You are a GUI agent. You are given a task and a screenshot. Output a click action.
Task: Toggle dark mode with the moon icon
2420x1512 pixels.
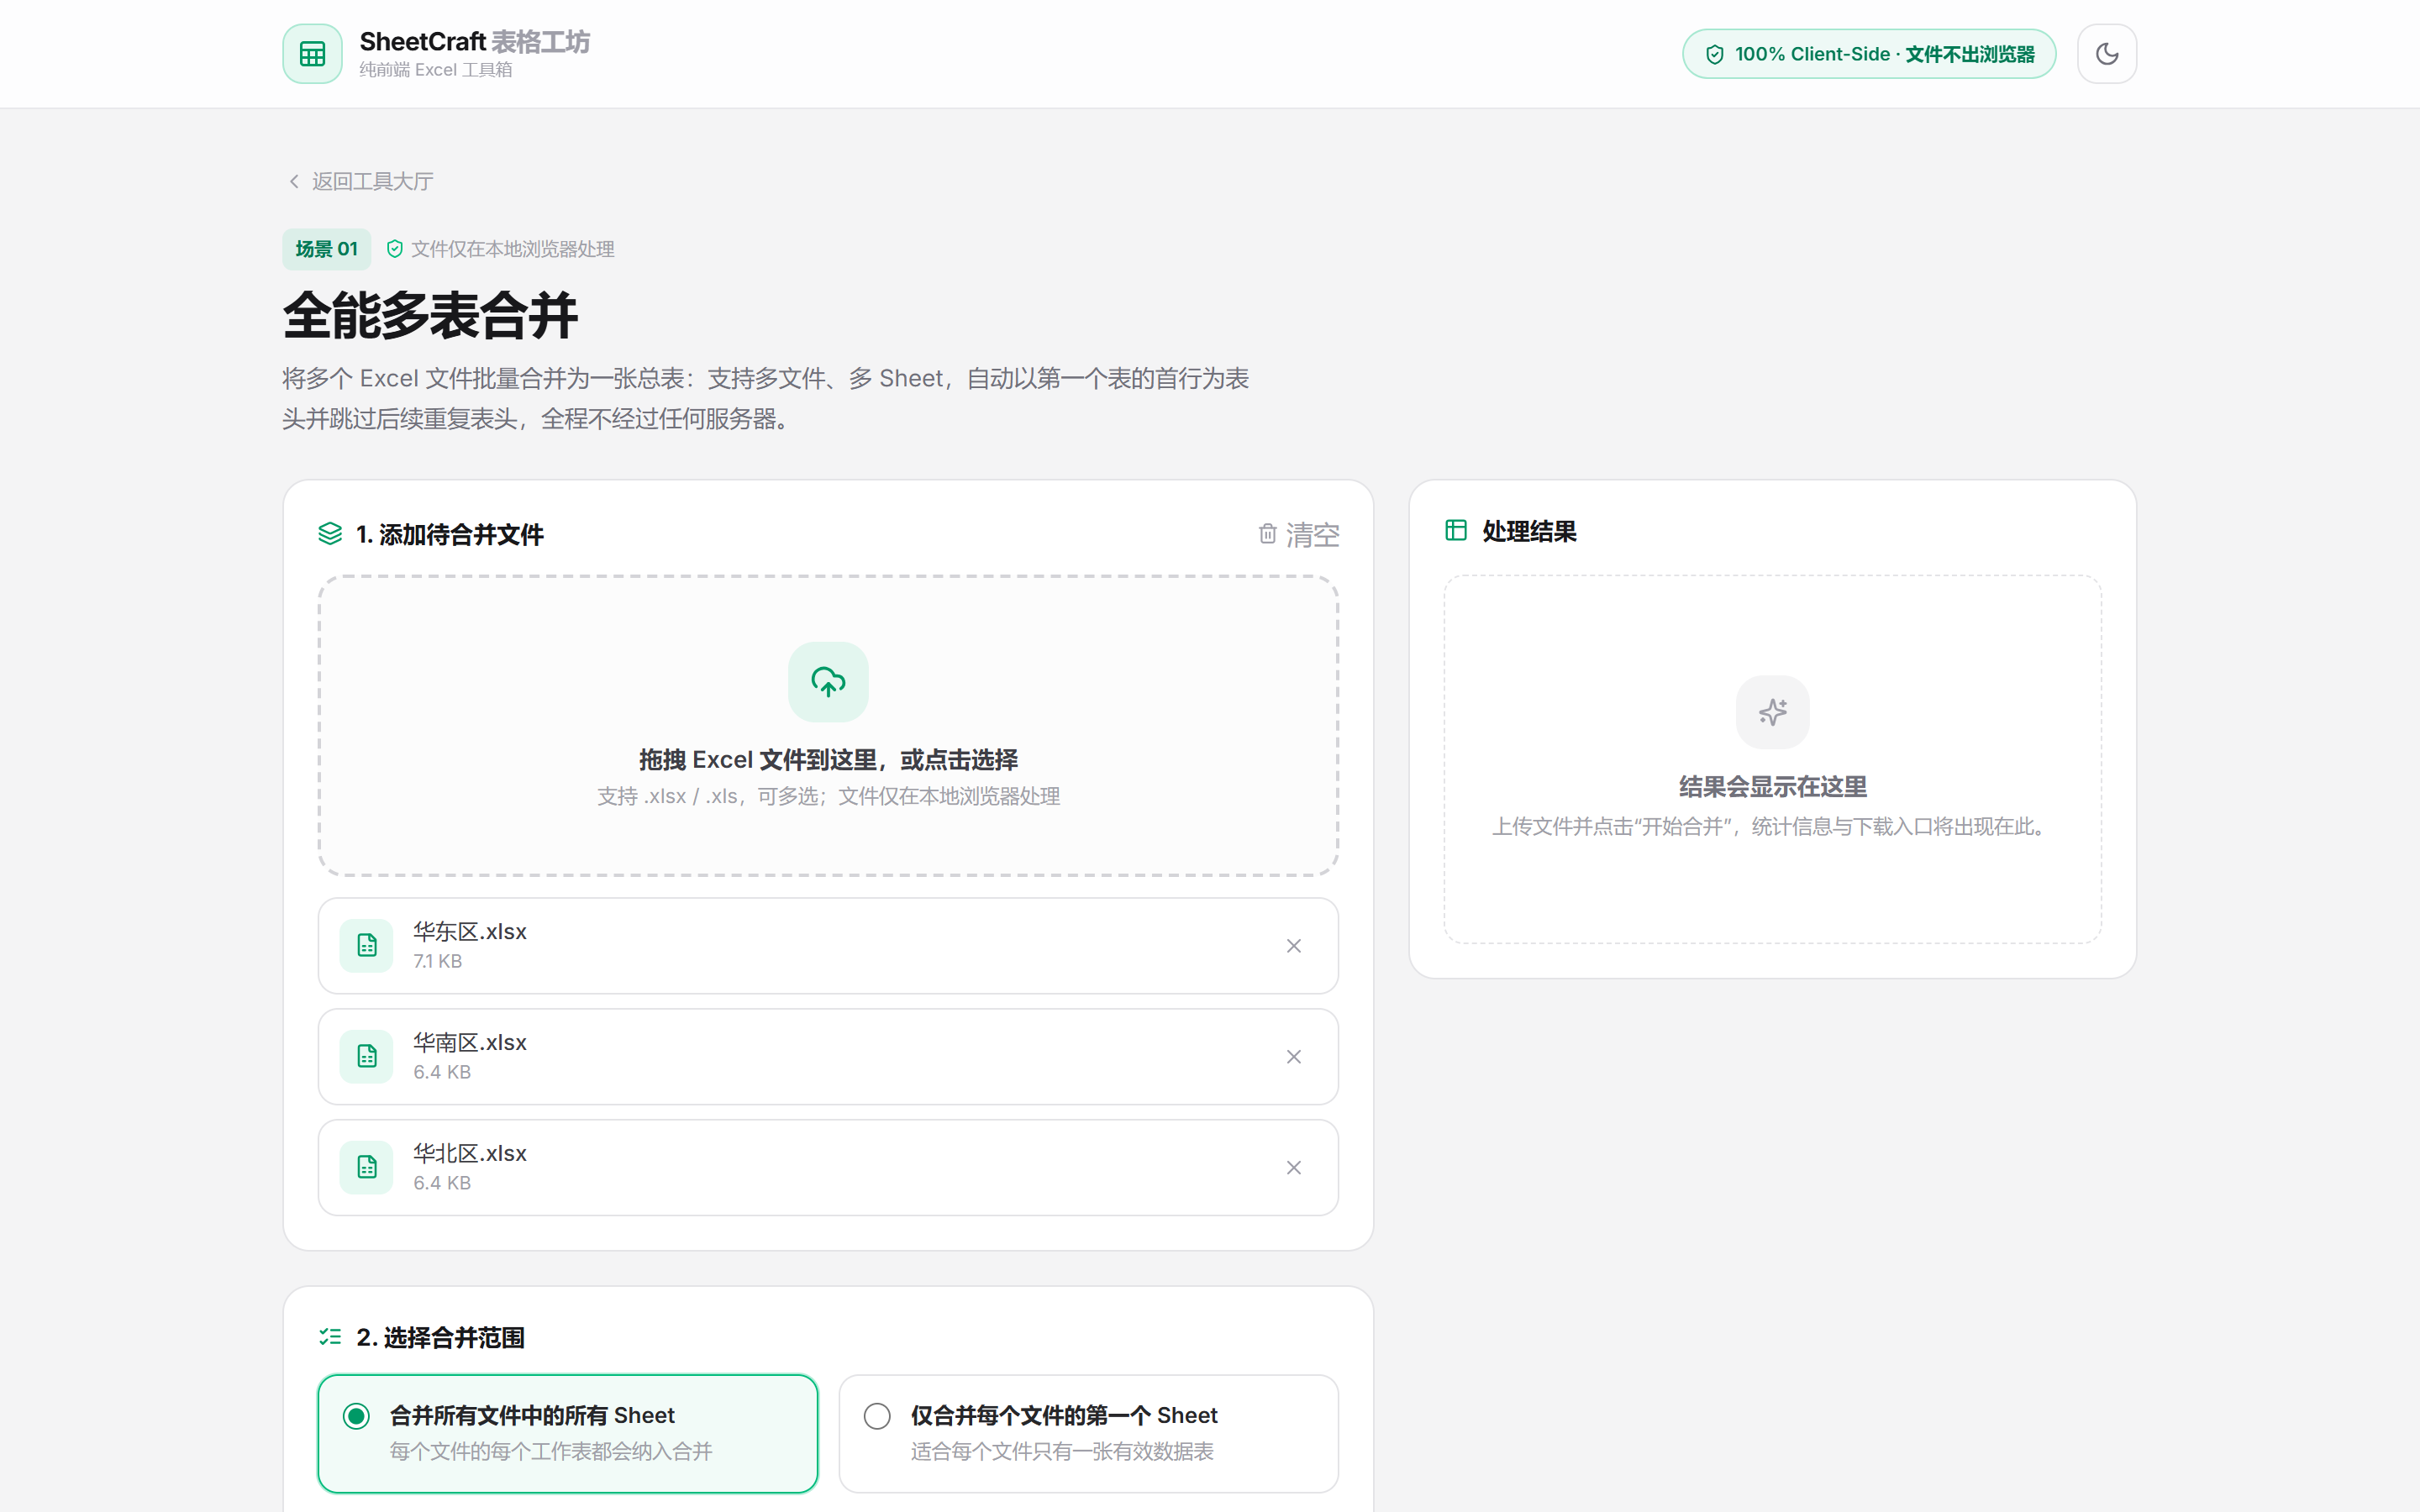pyautogui.click(x=2106, y=54)
